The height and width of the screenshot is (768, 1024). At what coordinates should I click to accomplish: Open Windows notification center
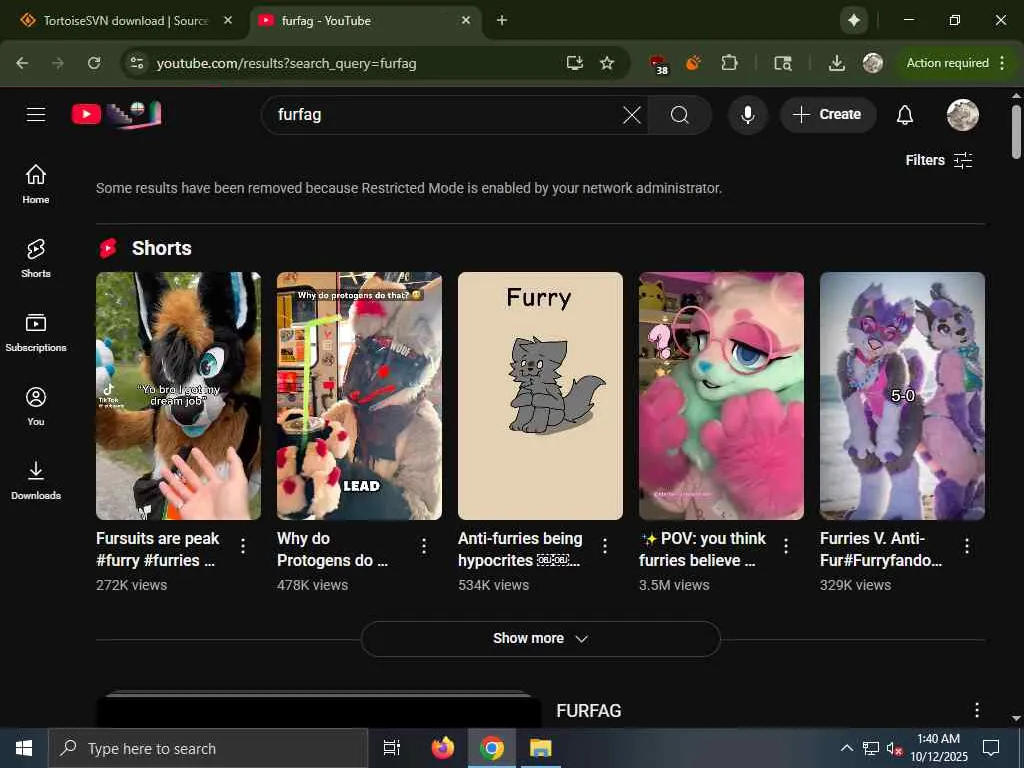991,748
